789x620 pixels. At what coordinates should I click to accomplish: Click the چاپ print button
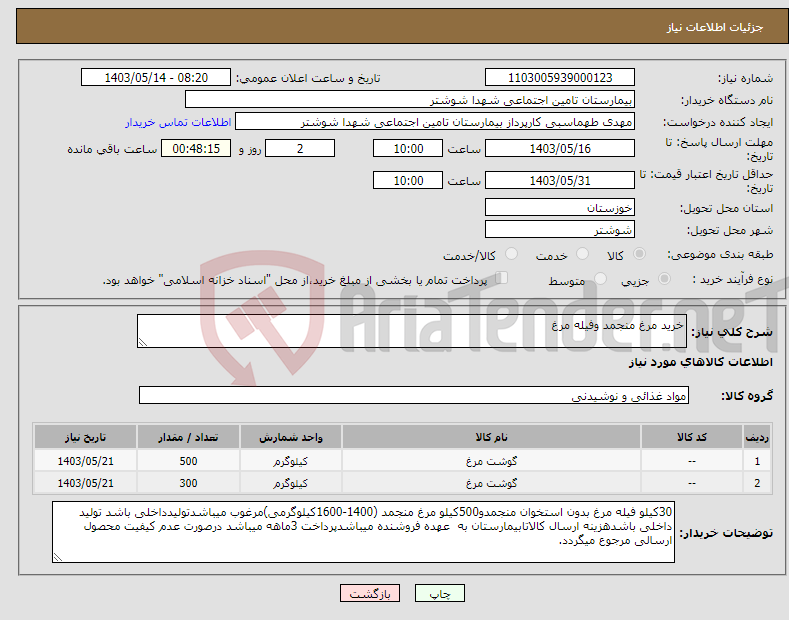click(x=440, y=594)
